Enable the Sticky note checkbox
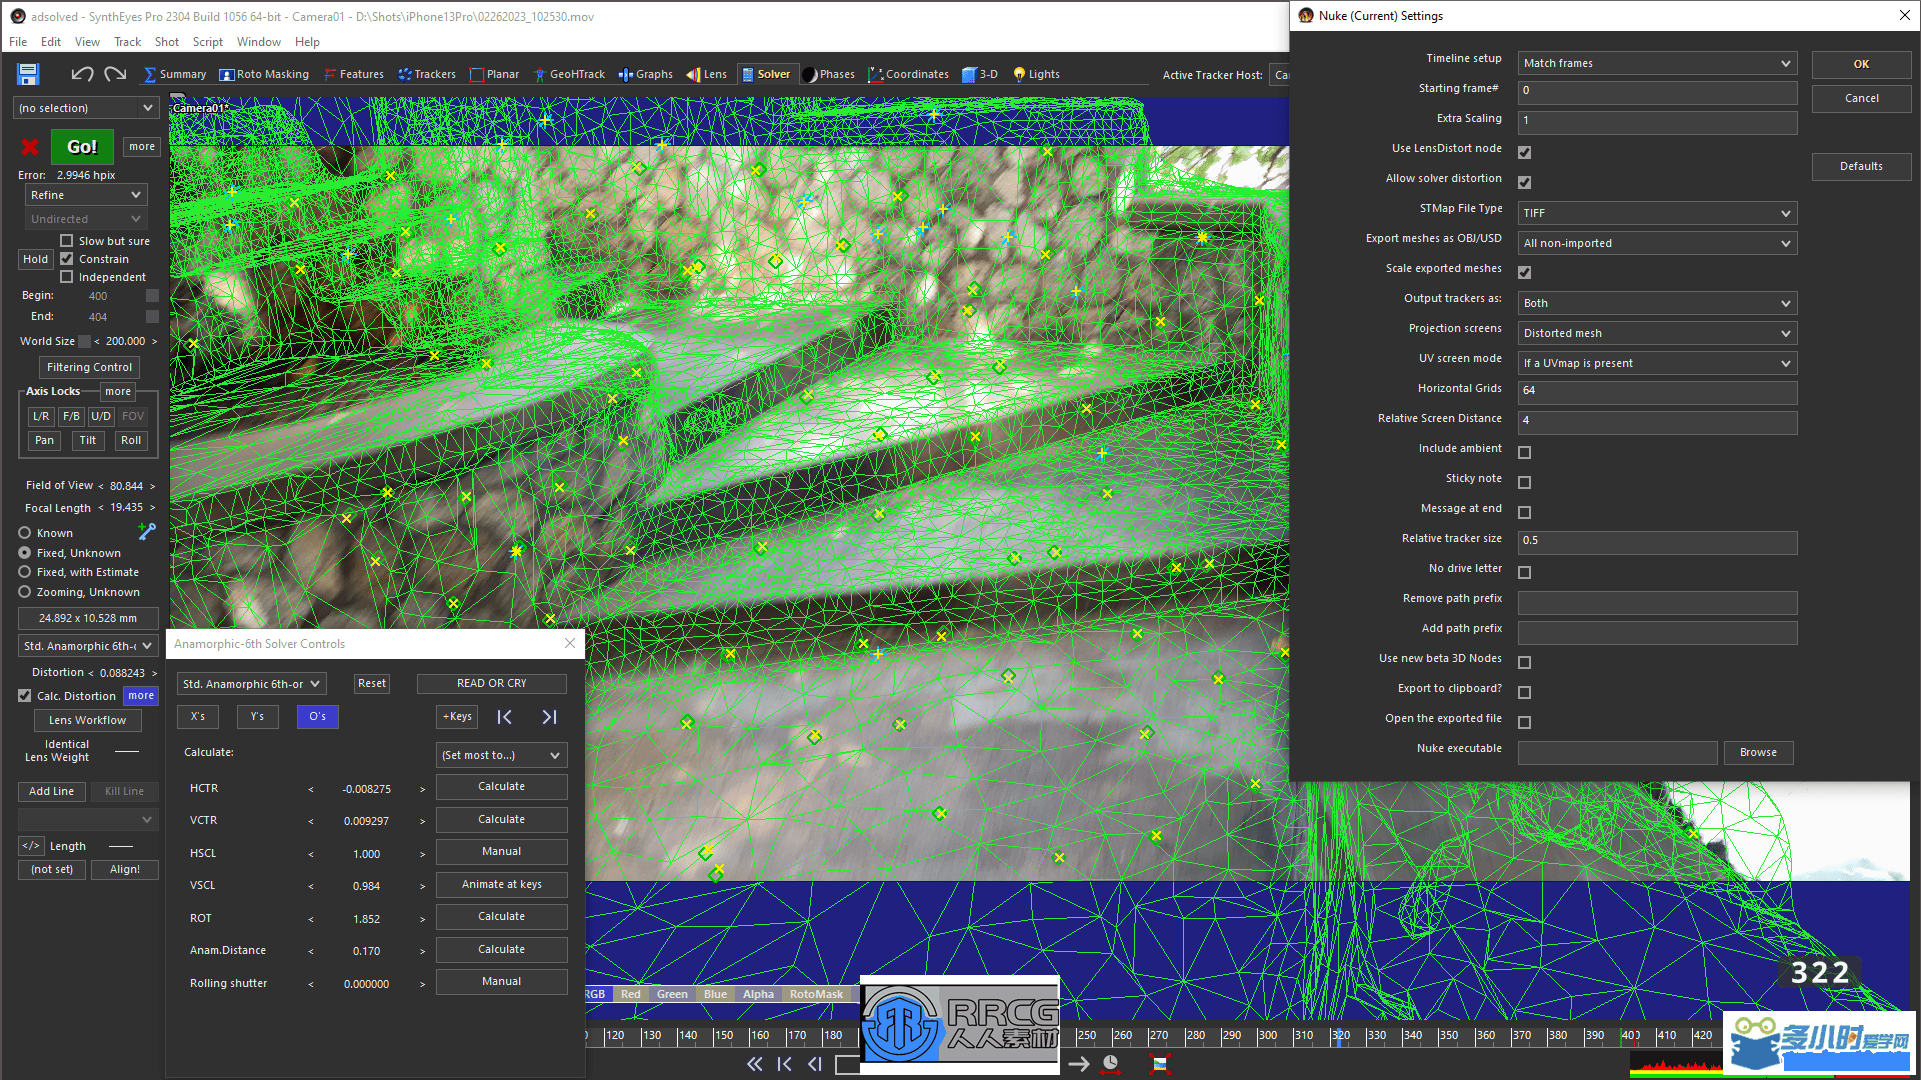The width and height of the screenshot is (1921, 1080). (x=1525, y=482)
